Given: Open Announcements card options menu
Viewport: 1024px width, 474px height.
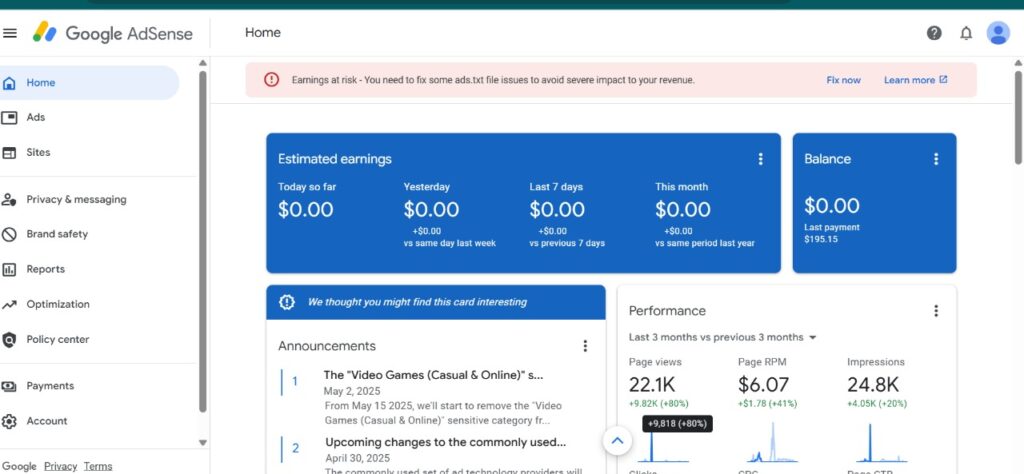Looking at the screenshot, I should (x=585, y=346).
